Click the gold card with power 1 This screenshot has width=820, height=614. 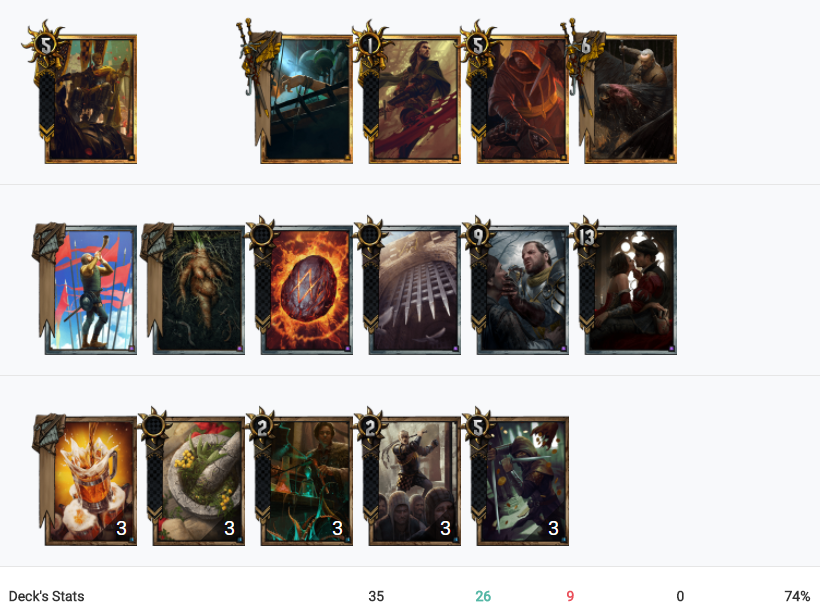(x=415, y=99)
